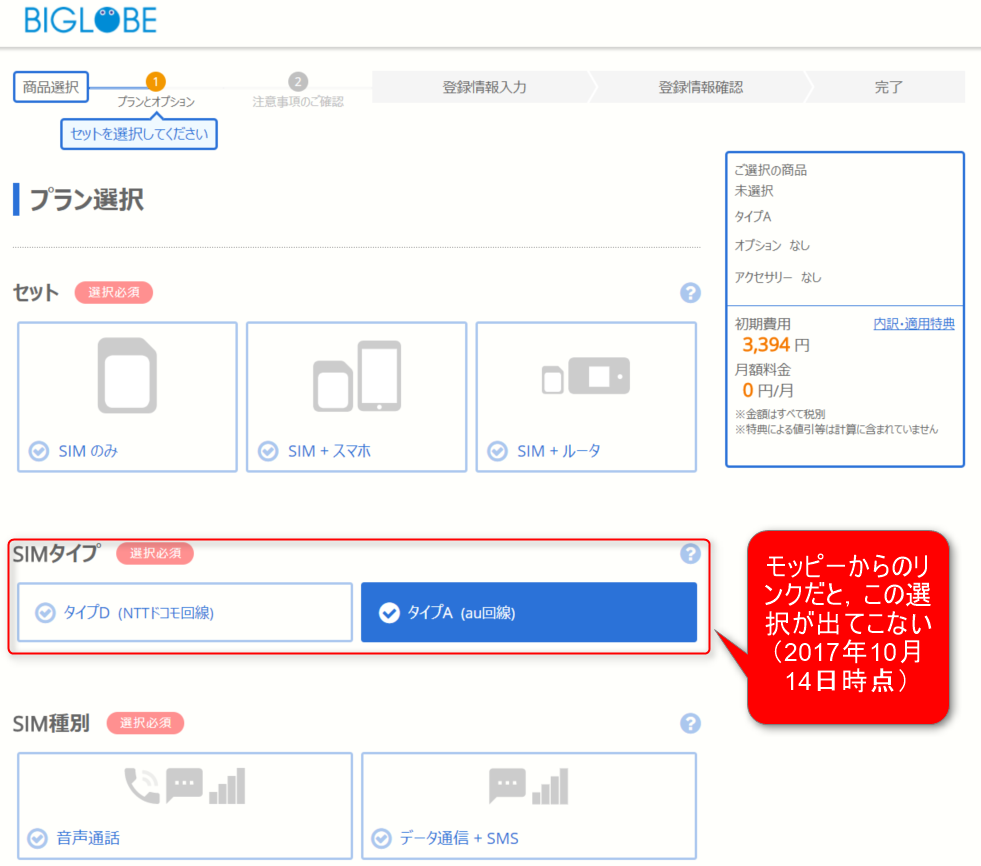Screen dimensions: 981x866
Task: Select the SIM + スマホ set option
Action: pyautogui.click(x=357, y=397)
